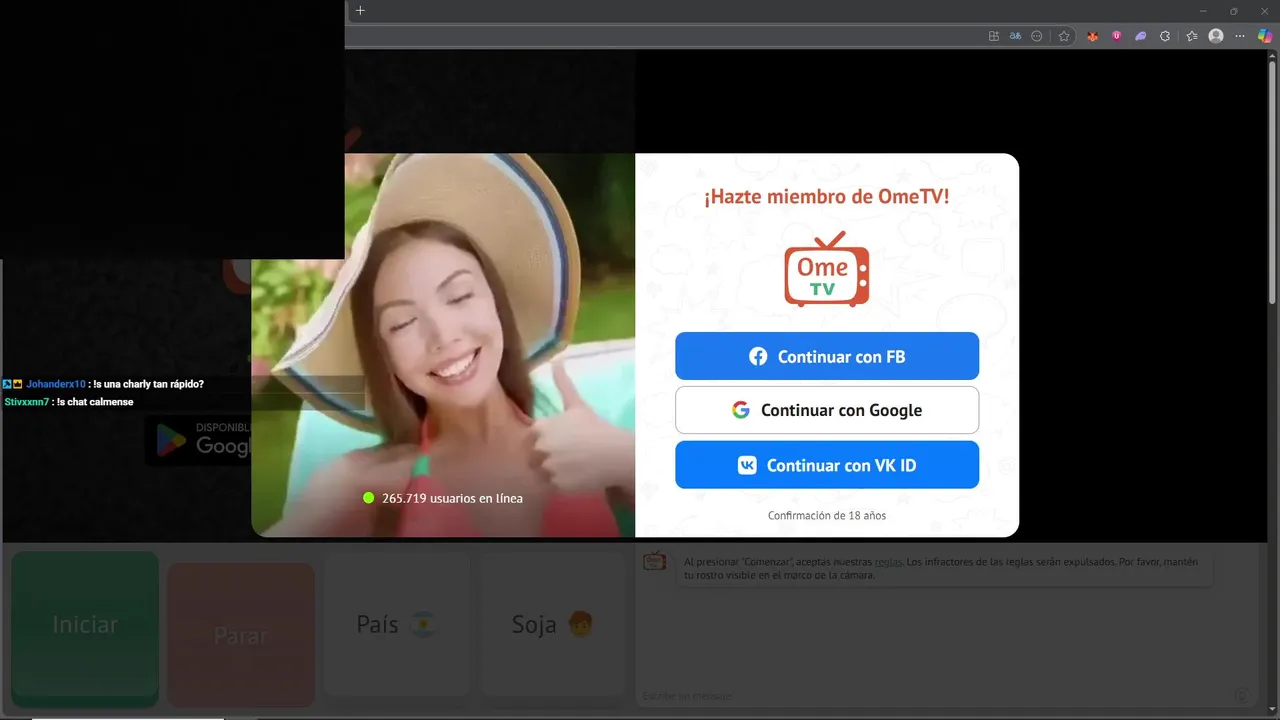Add this page to favorites star

pyautogui.click(x=1064, y=36)
